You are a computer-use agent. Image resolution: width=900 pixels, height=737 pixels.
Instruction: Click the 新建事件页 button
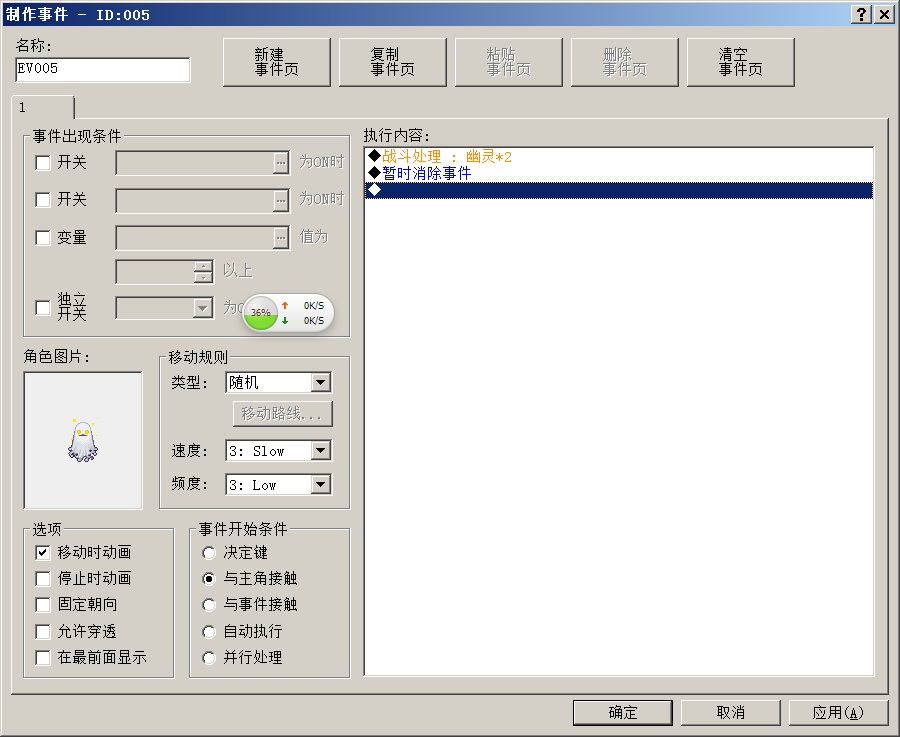pos(277,62)
